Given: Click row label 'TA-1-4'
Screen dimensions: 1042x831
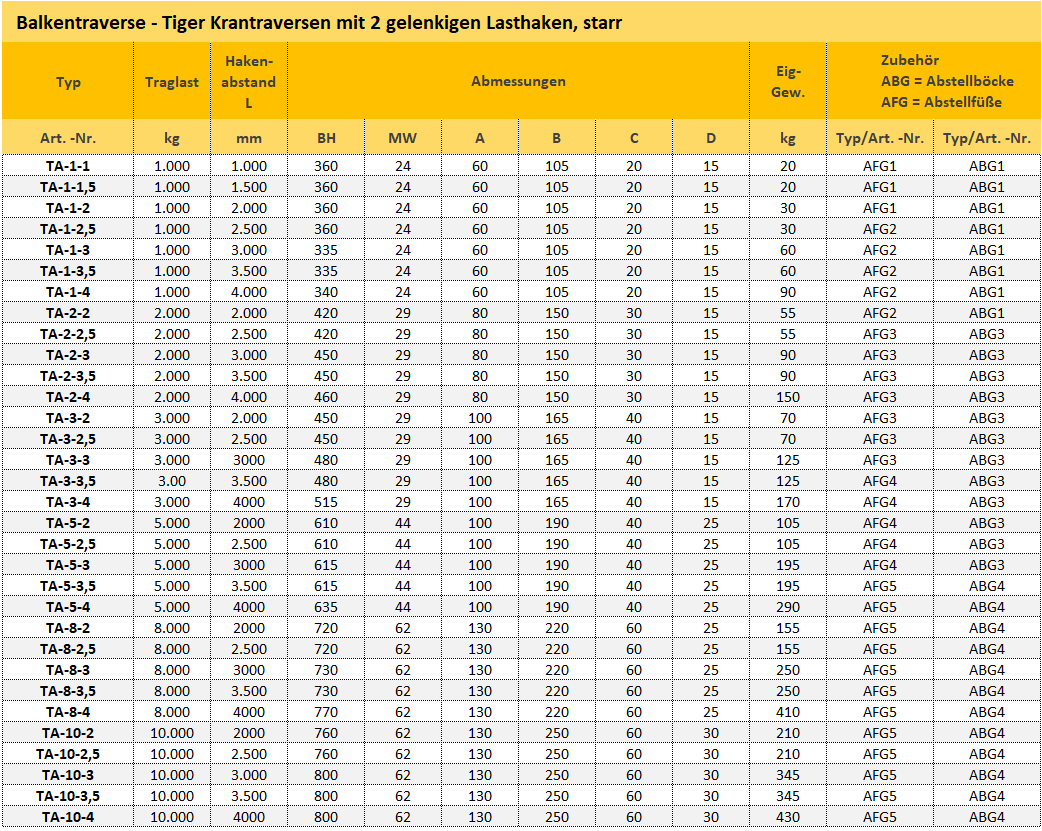Looking at the screenshot, I should (68, 292).
